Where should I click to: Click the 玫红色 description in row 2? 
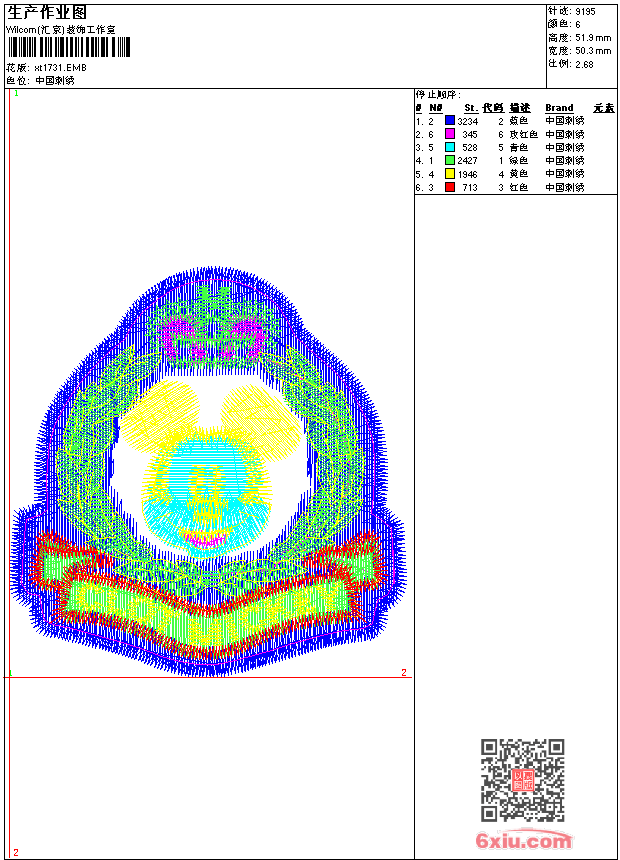click(x=523, y=134)
